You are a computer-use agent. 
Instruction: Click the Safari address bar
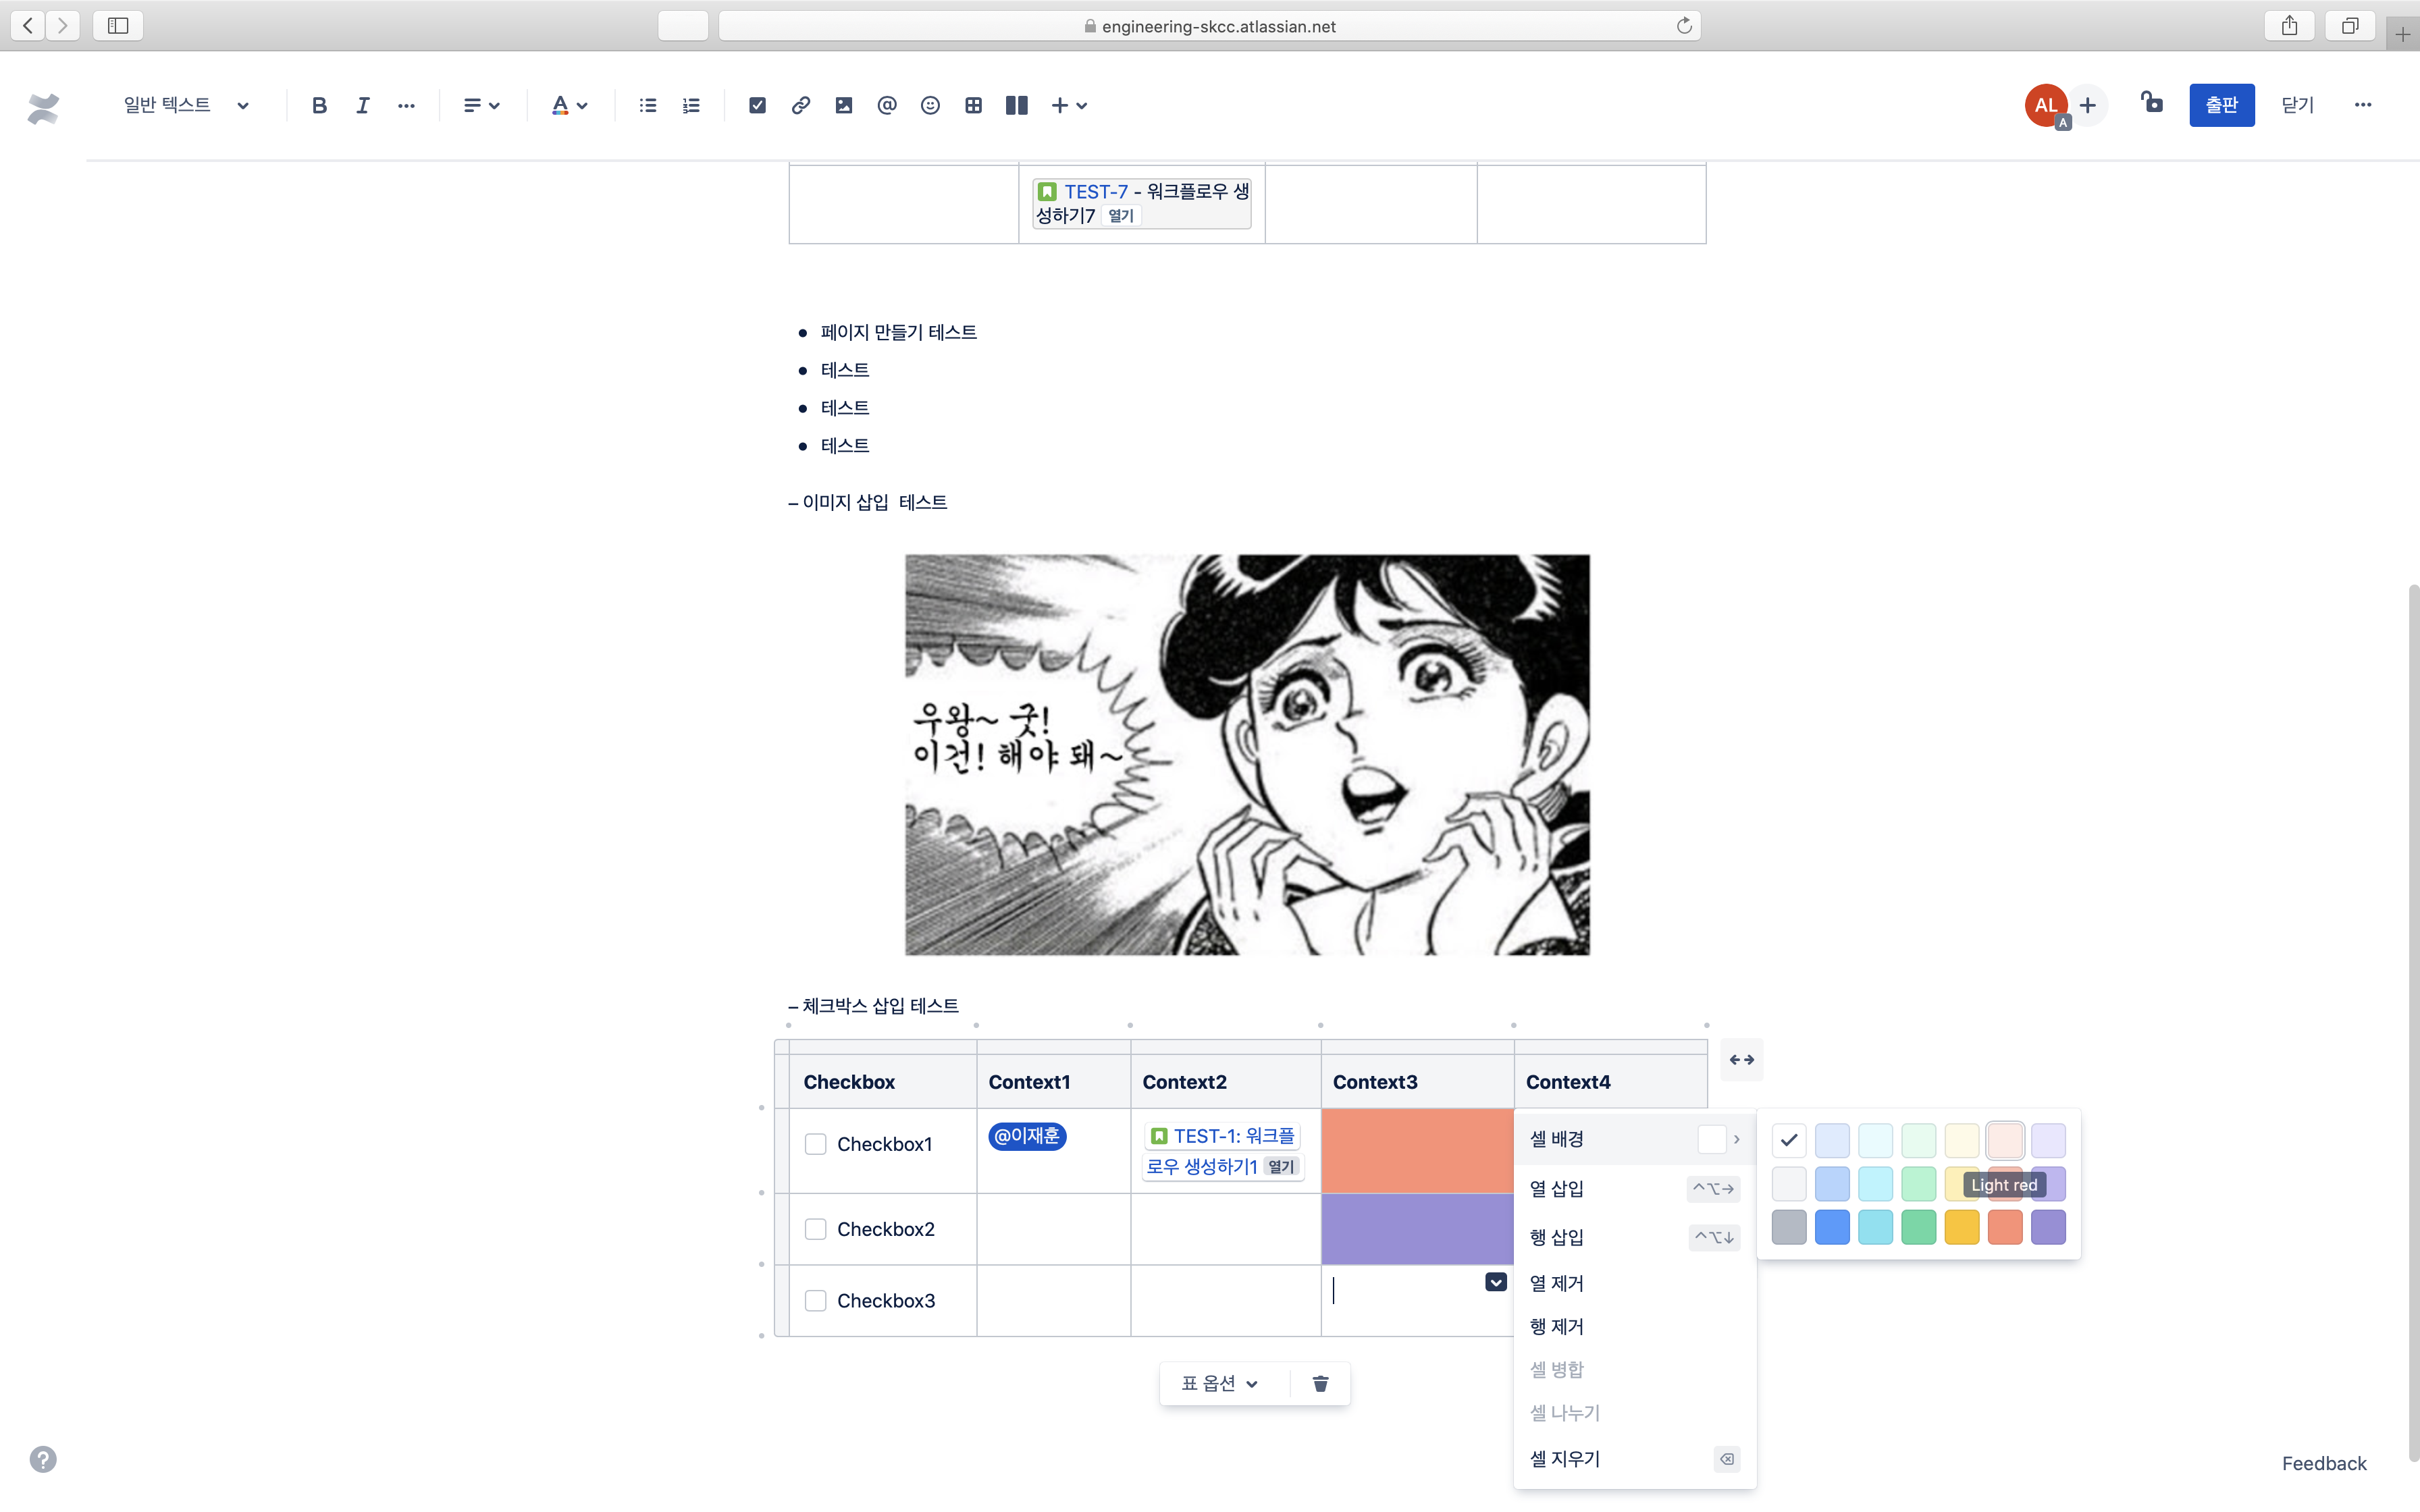[x=1209, y=26]
